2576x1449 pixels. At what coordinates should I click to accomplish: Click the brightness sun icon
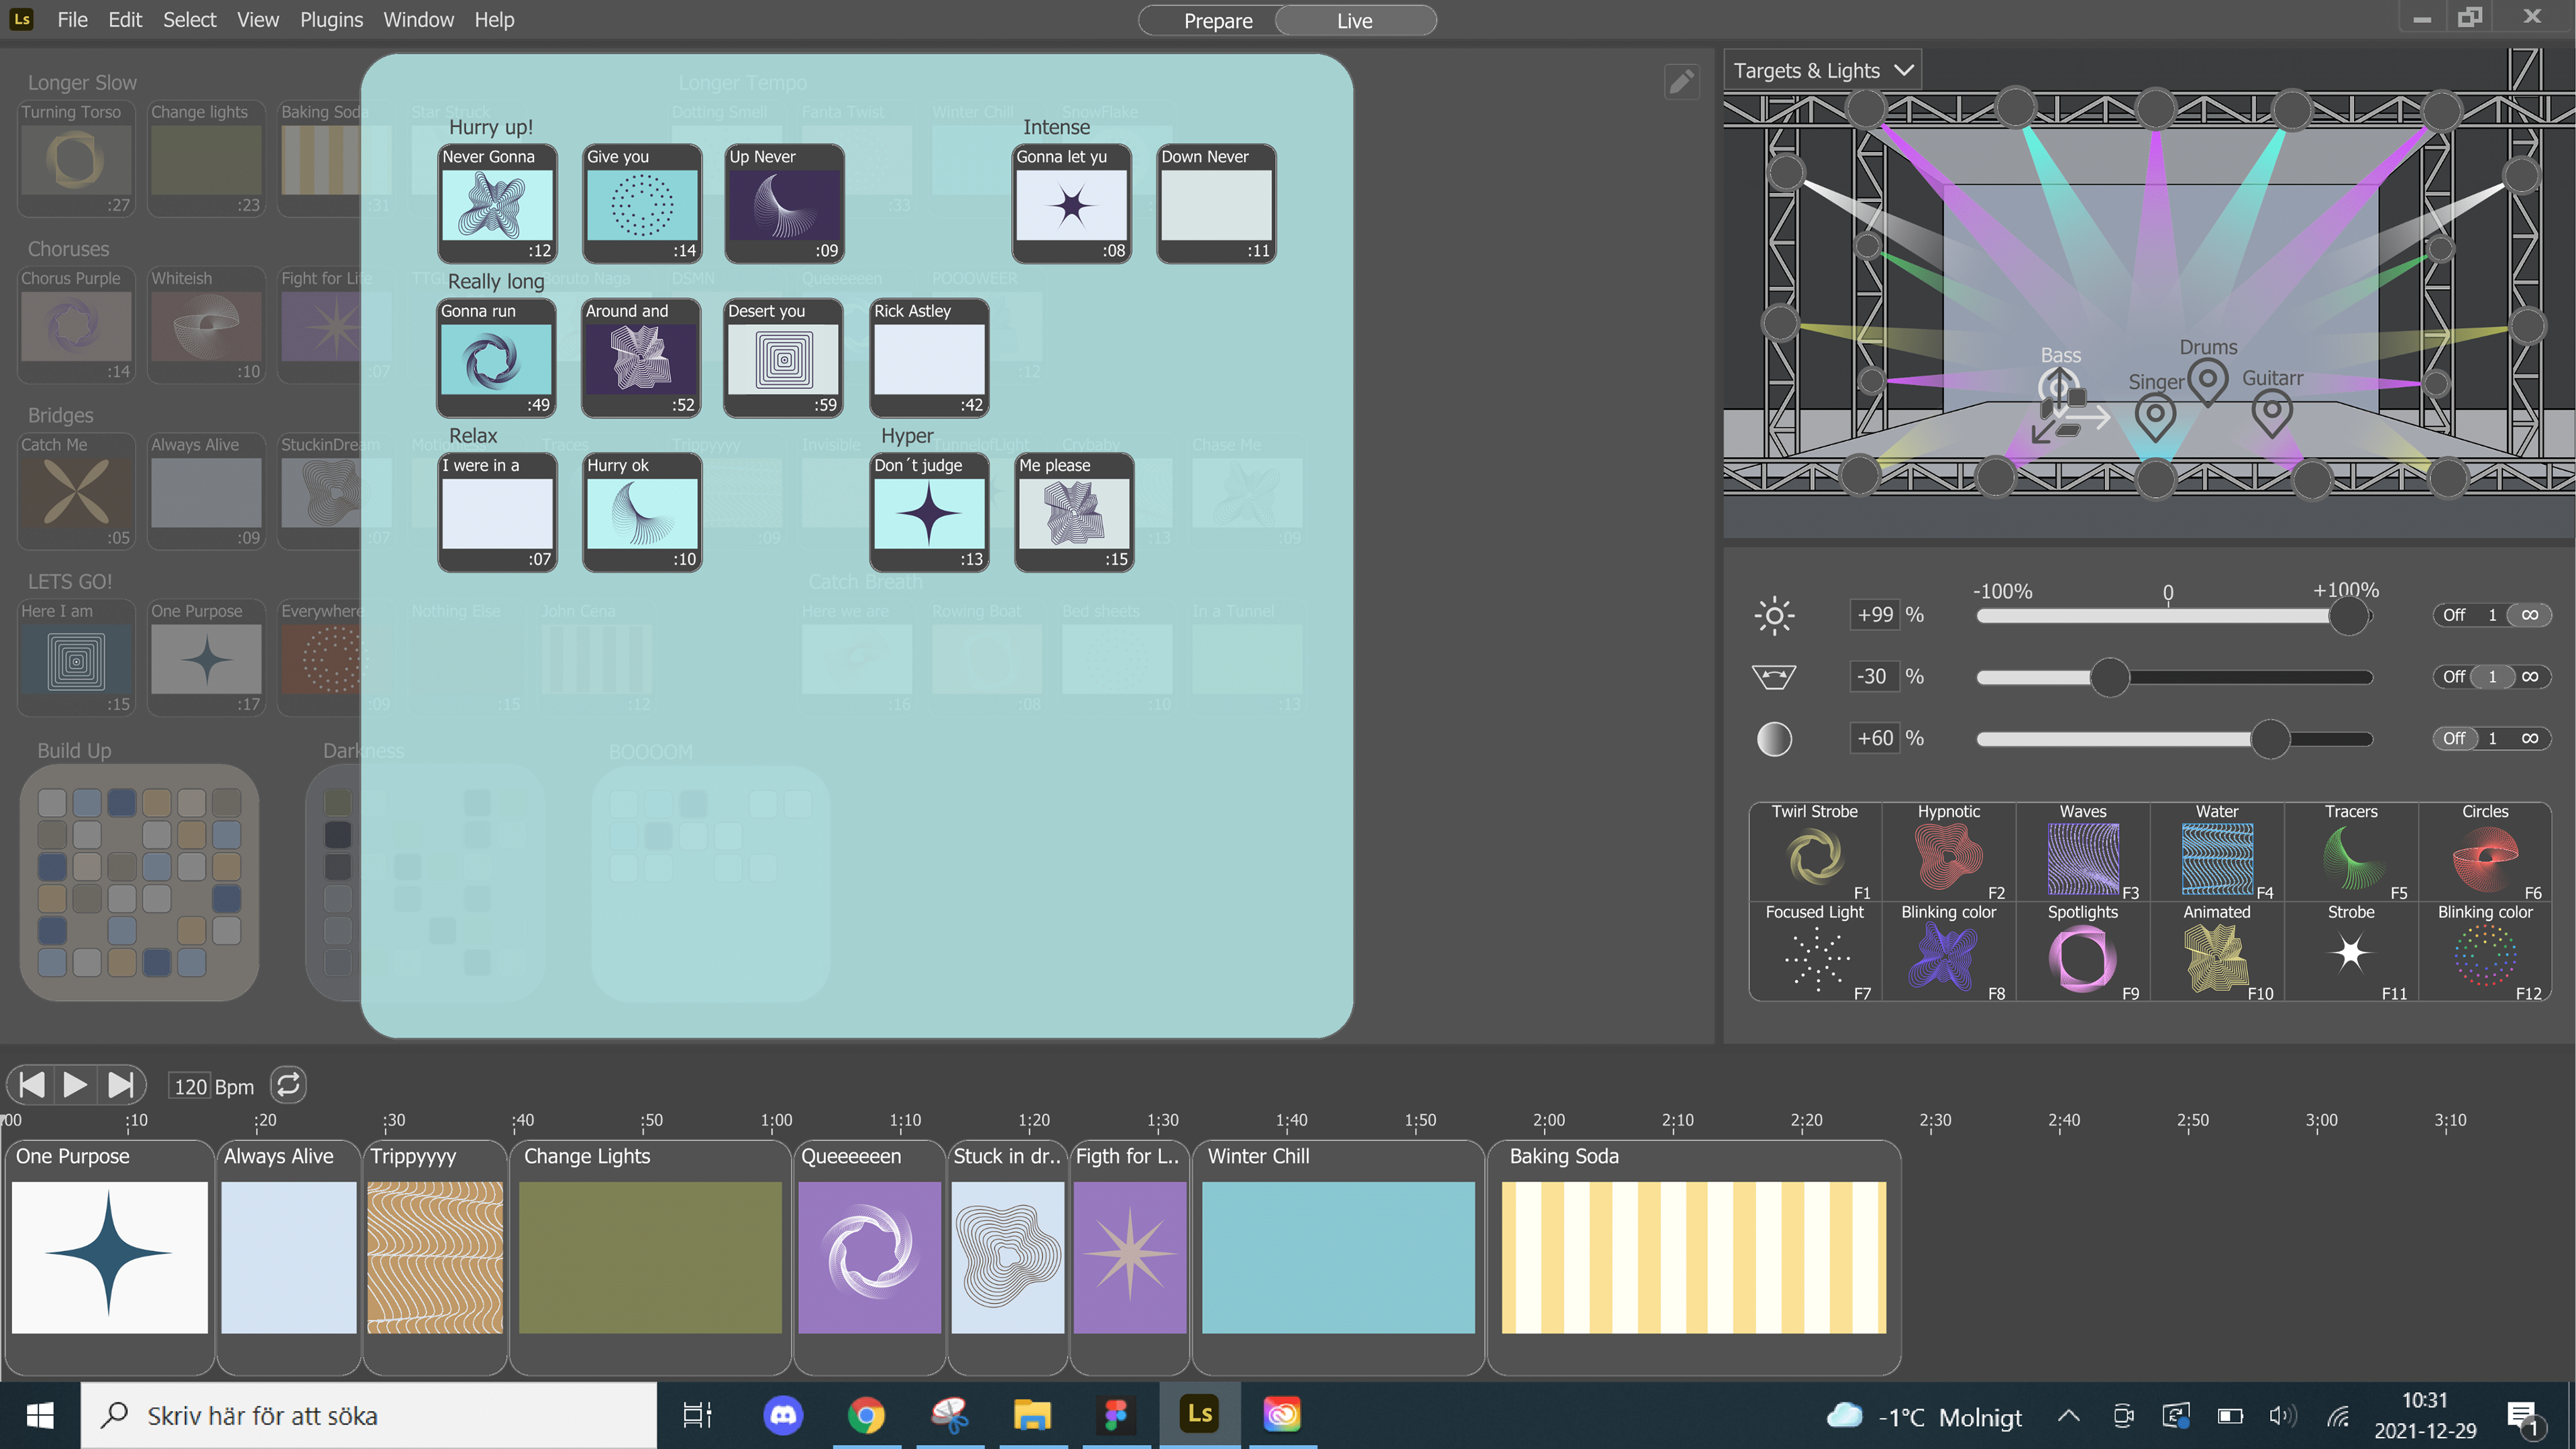pos(1774,615)
